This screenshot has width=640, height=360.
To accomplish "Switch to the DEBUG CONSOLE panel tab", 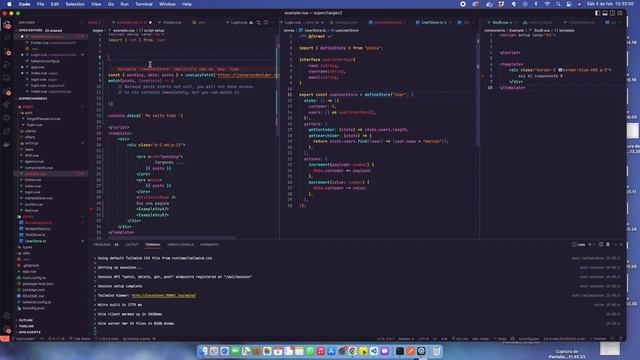I will click(x=180, y=244).
